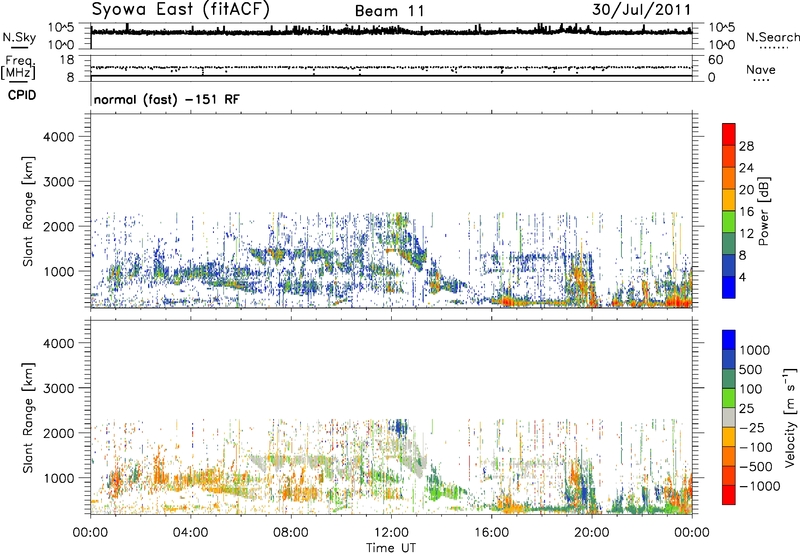800x554 pixels.
Task: Click the "04:00" time tick label
Action: click(x=190, y=533)
